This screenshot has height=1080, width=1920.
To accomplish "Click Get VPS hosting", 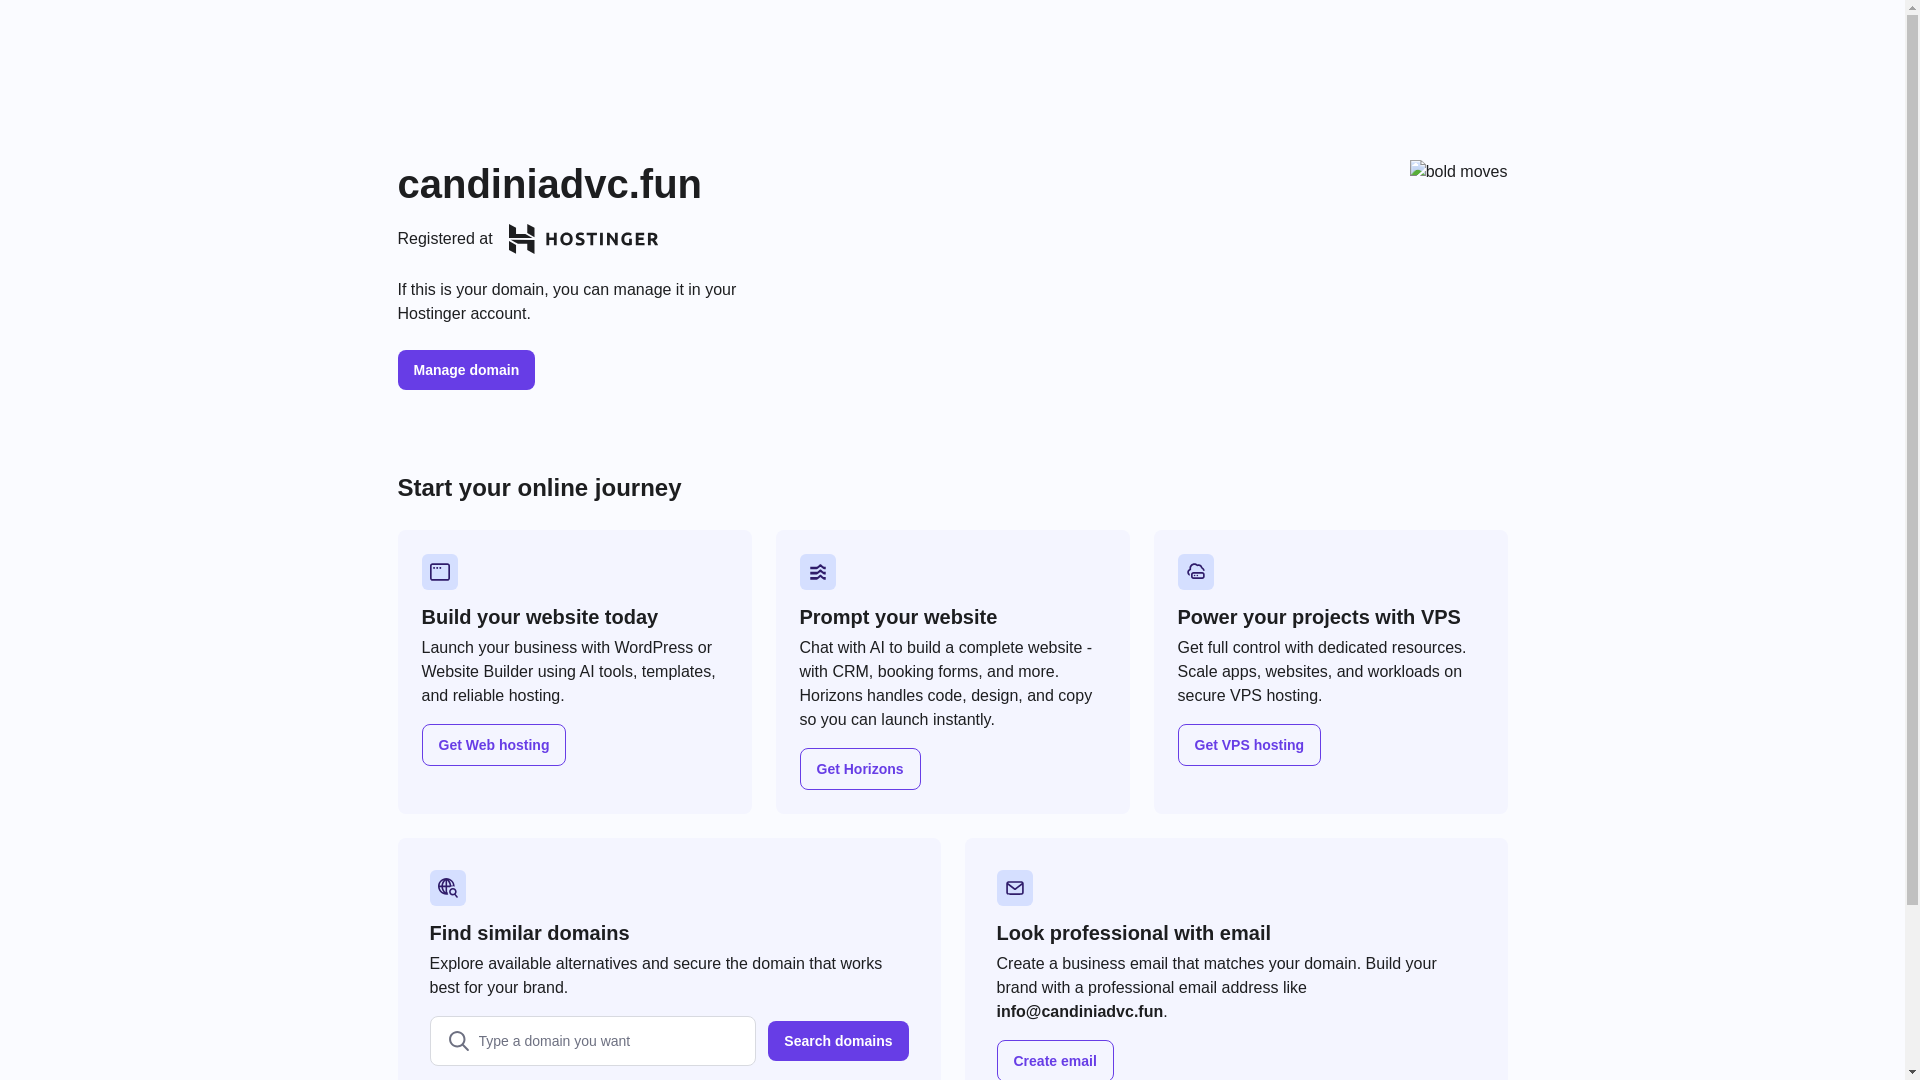I will pyautogui.click(x=1249, y=745).
